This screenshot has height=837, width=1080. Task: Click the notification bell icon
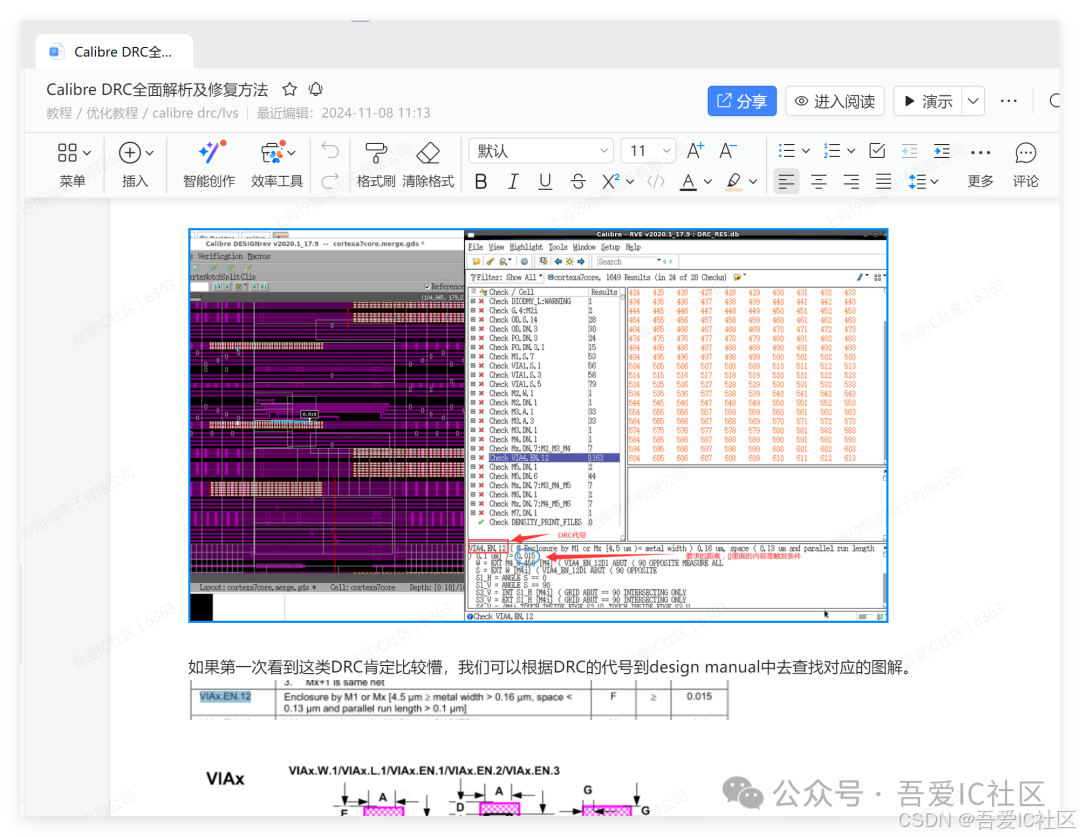315,90
